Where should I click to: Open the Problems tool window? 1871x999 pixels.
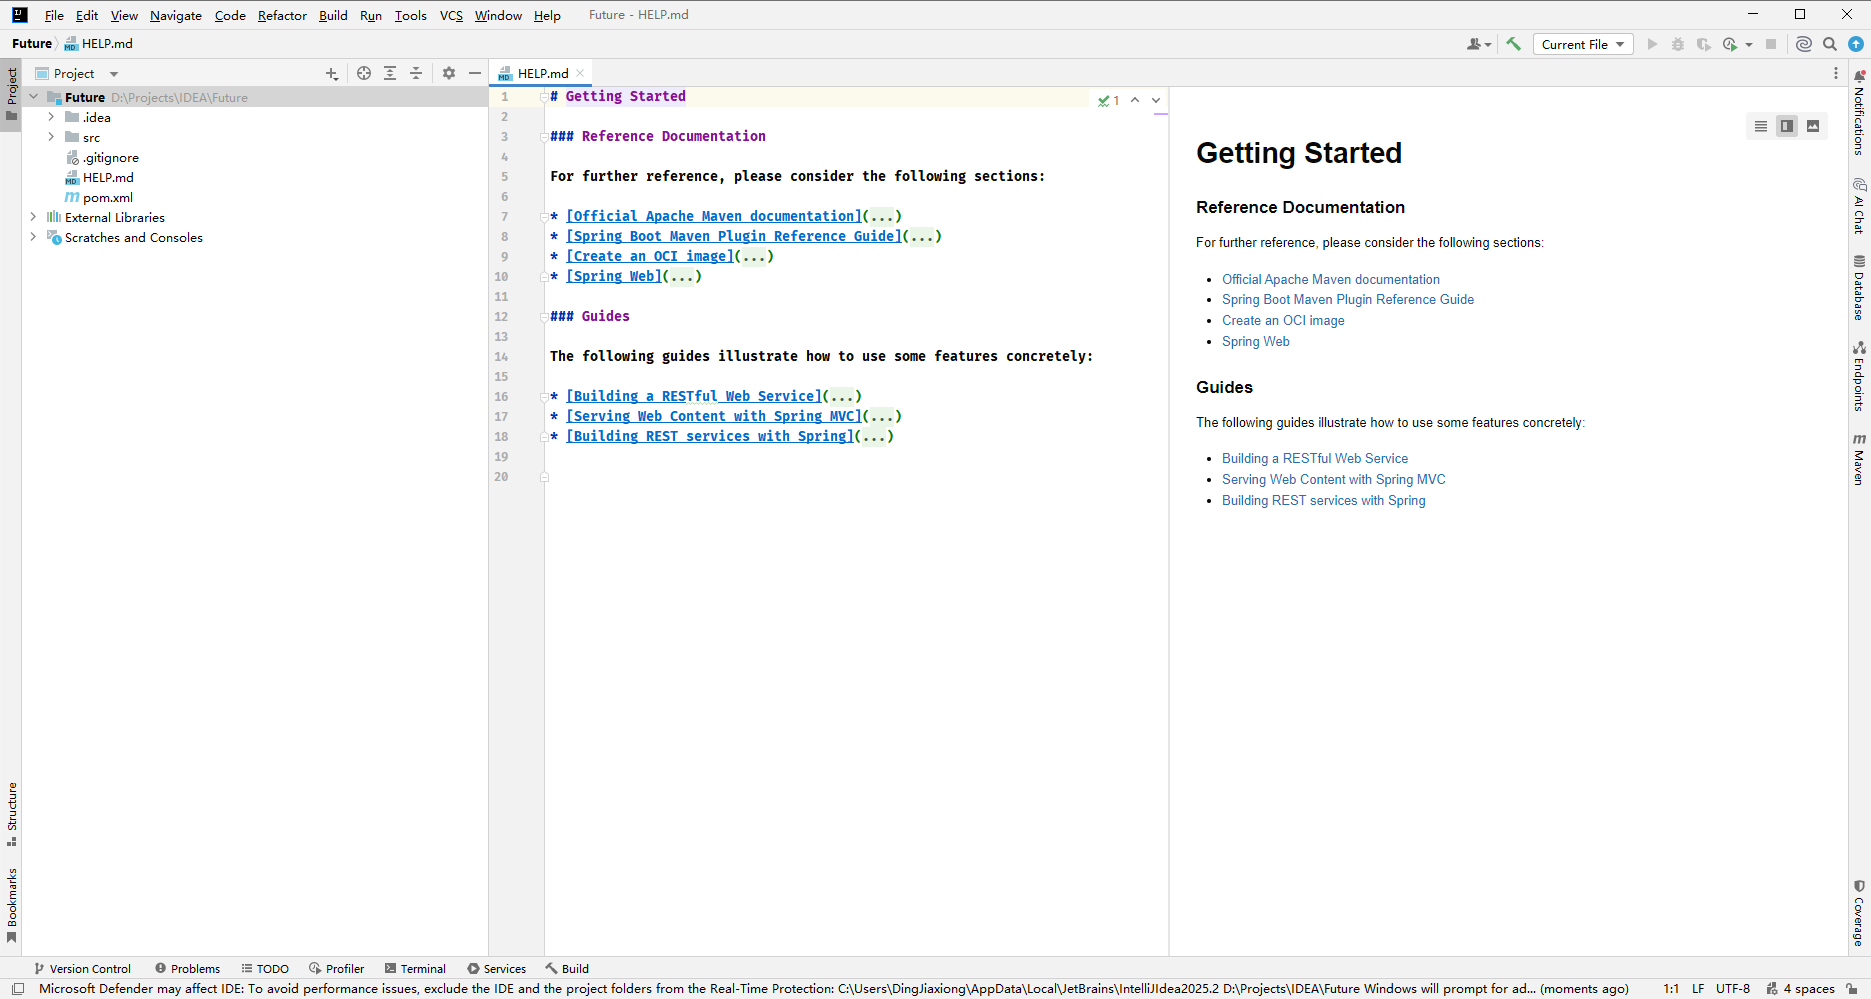pyautogui.click(x=187, y=968)
